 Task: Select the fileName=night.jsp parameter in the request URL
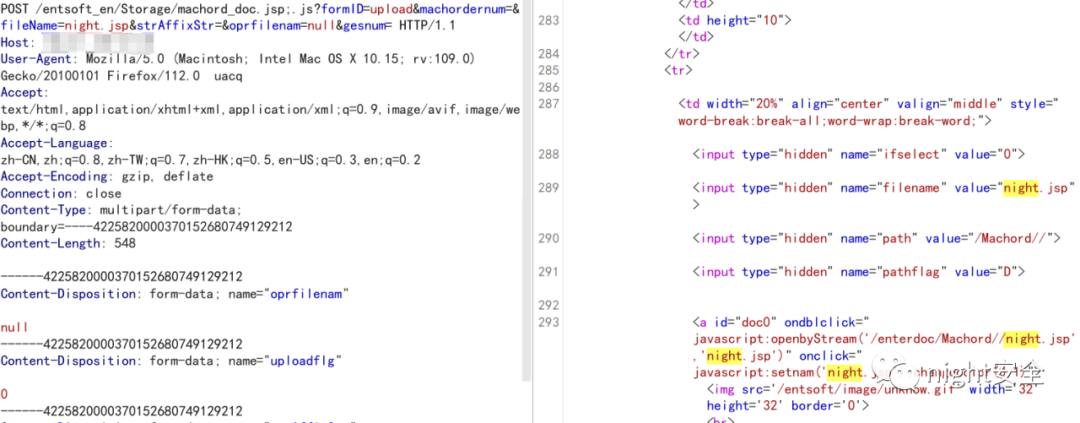(x=63, y=25)
